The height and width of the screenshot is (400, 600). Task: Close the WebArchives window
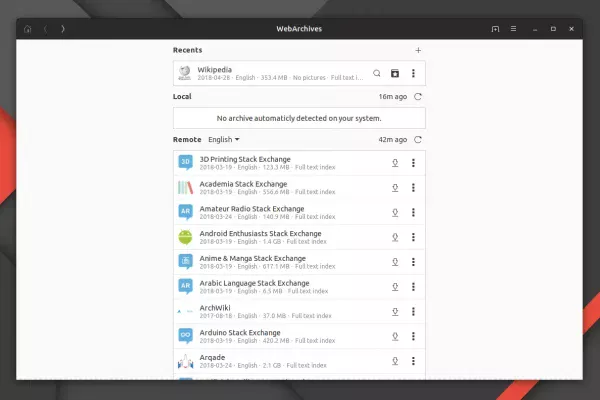click(571, 29)
